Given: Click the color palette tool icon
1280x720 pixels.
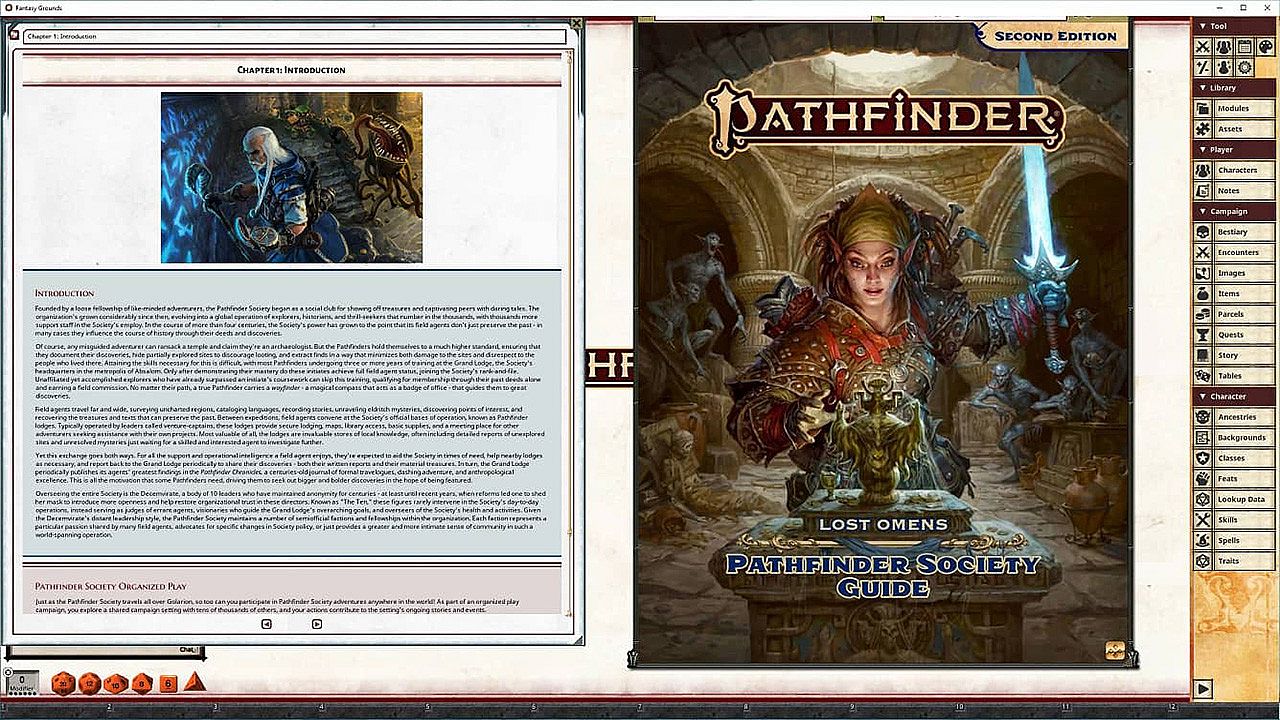Looking at the screenshot, I should [1266, 46].
